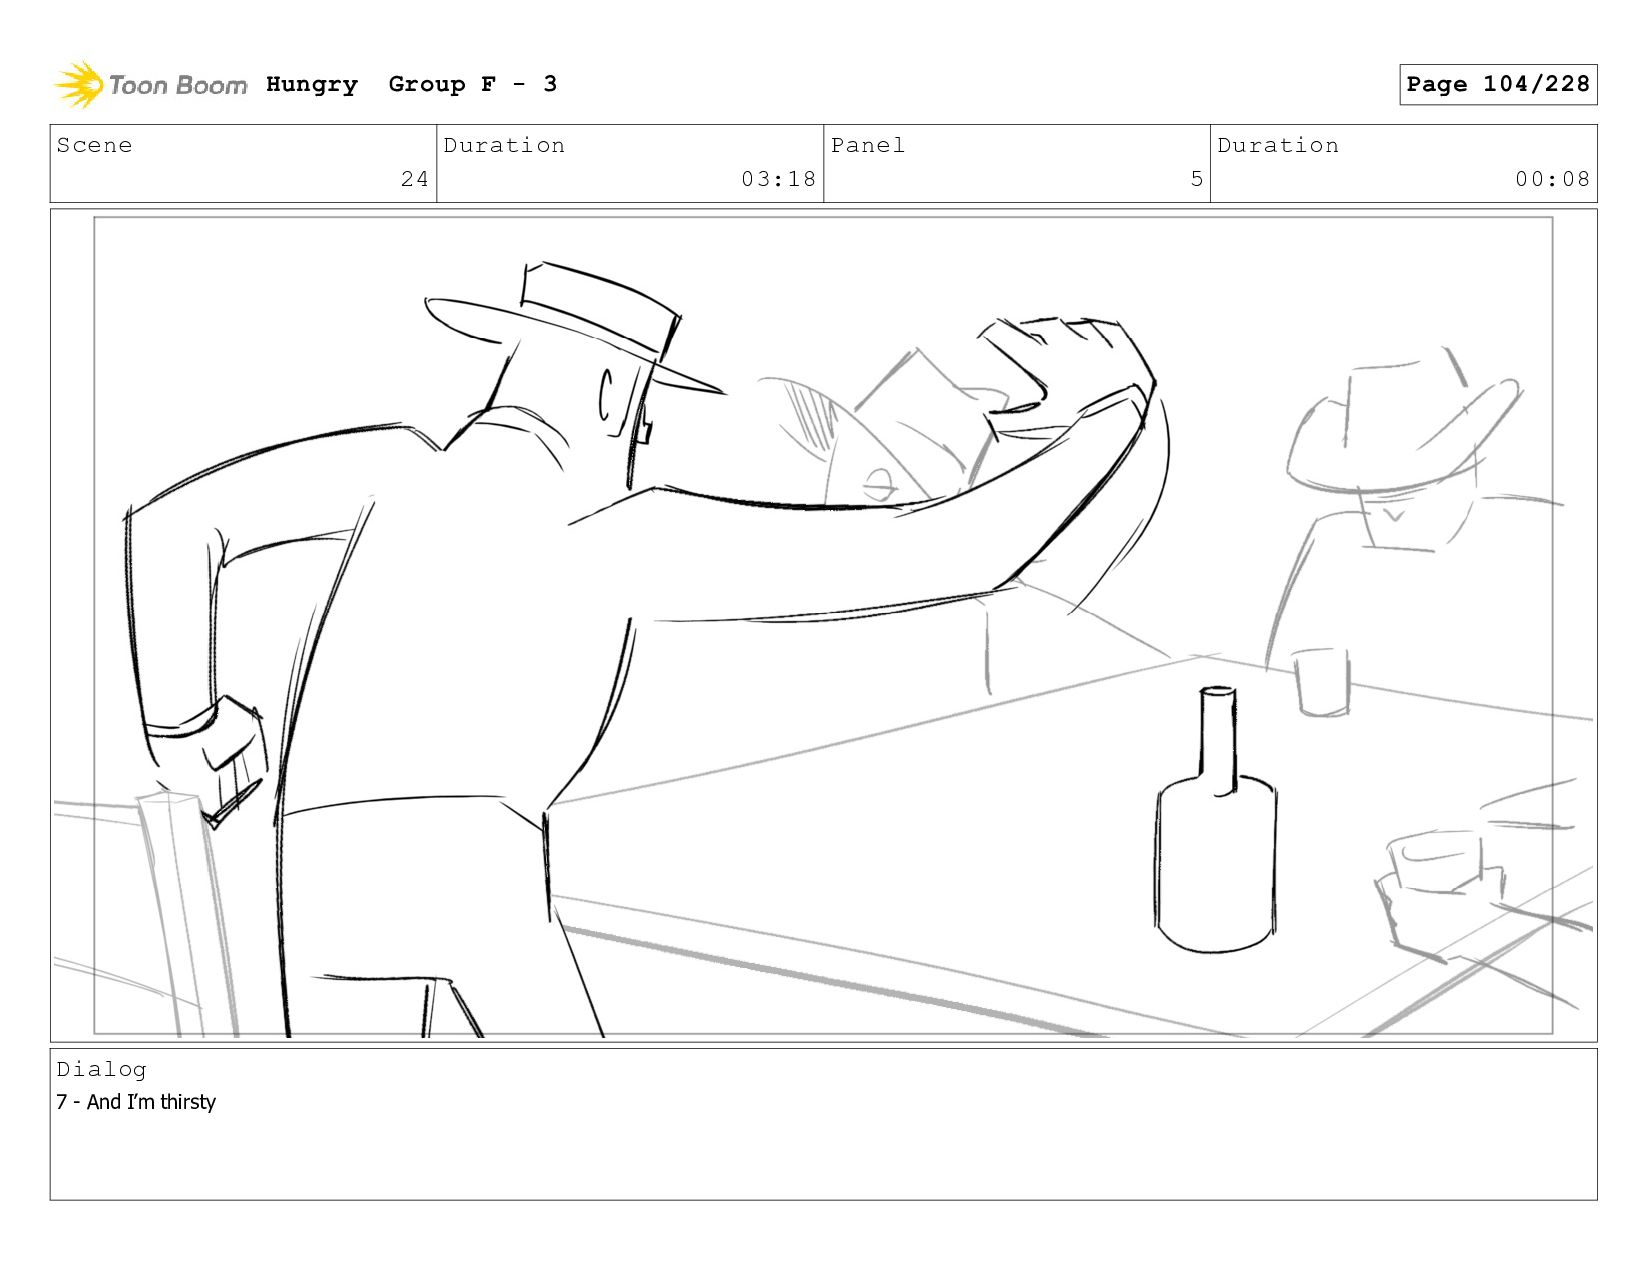Click dialog line '7 - And I'm thirsty'
Screen dimensions: 1650x1275
point(136,1102)
